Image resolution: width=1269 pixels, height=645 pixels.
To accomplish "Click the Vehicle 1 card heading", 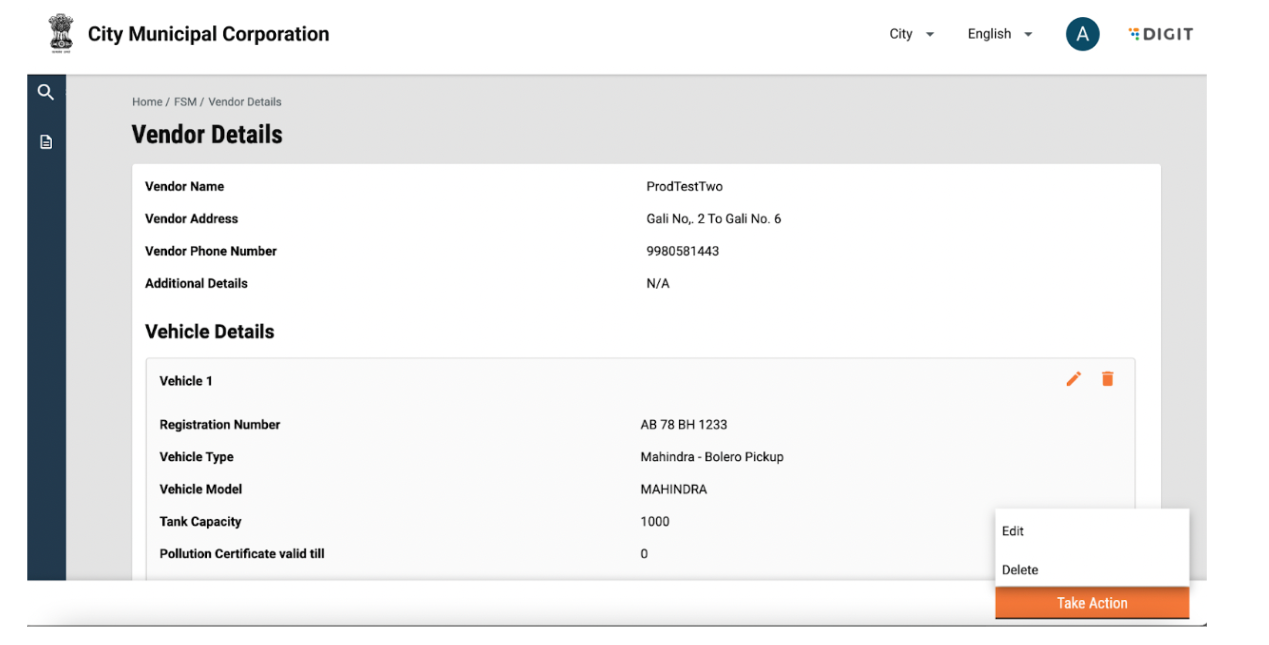I will [x=186, y=381].
